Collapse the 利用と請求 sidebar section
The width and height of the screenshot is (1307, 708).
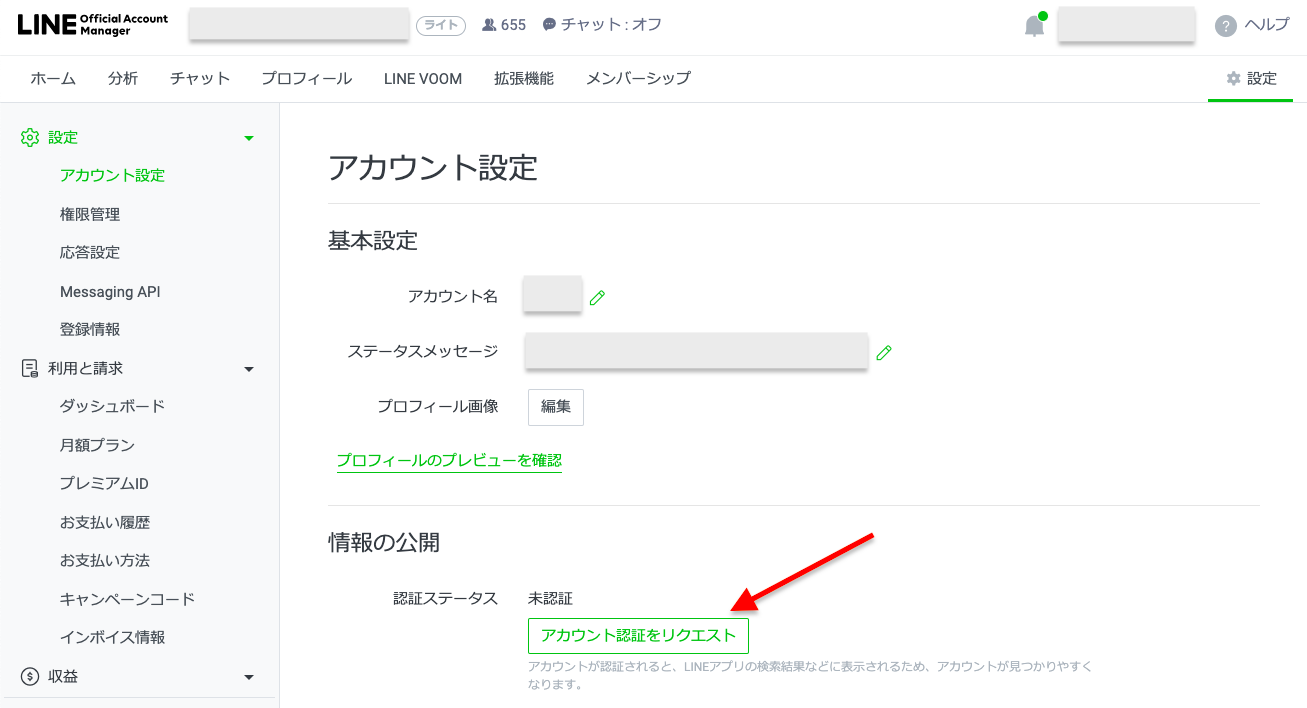coord(249,369)
